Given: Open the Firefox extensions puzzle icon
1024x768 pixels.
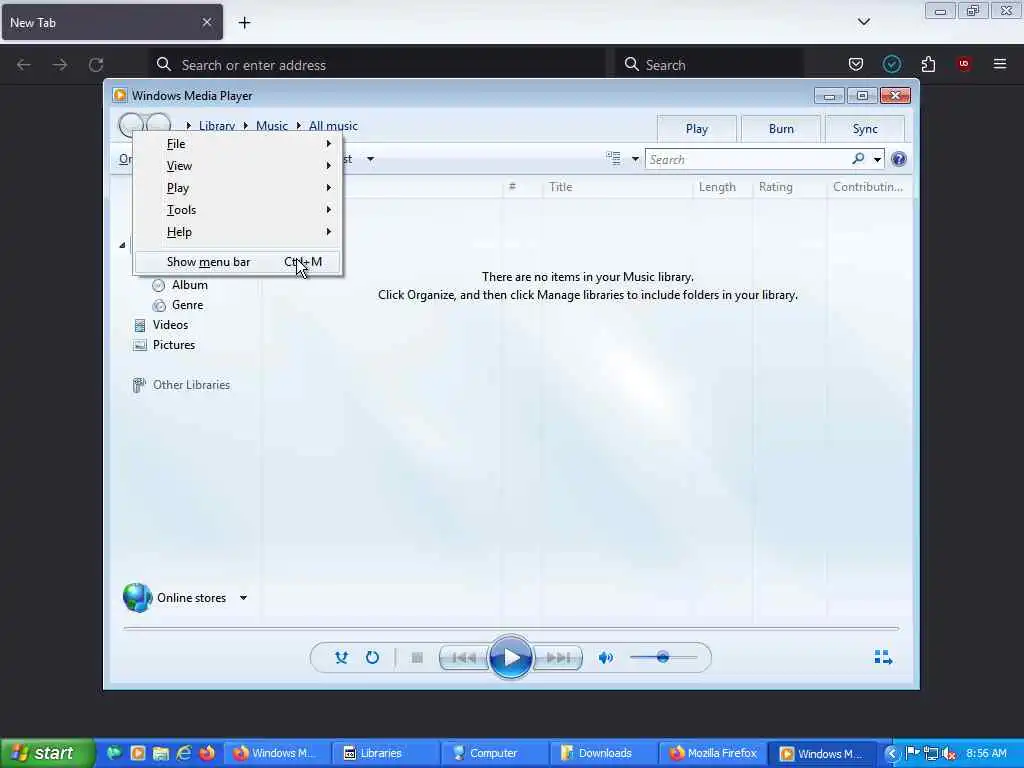Looking at the screenshot, I should click(928, 64).
